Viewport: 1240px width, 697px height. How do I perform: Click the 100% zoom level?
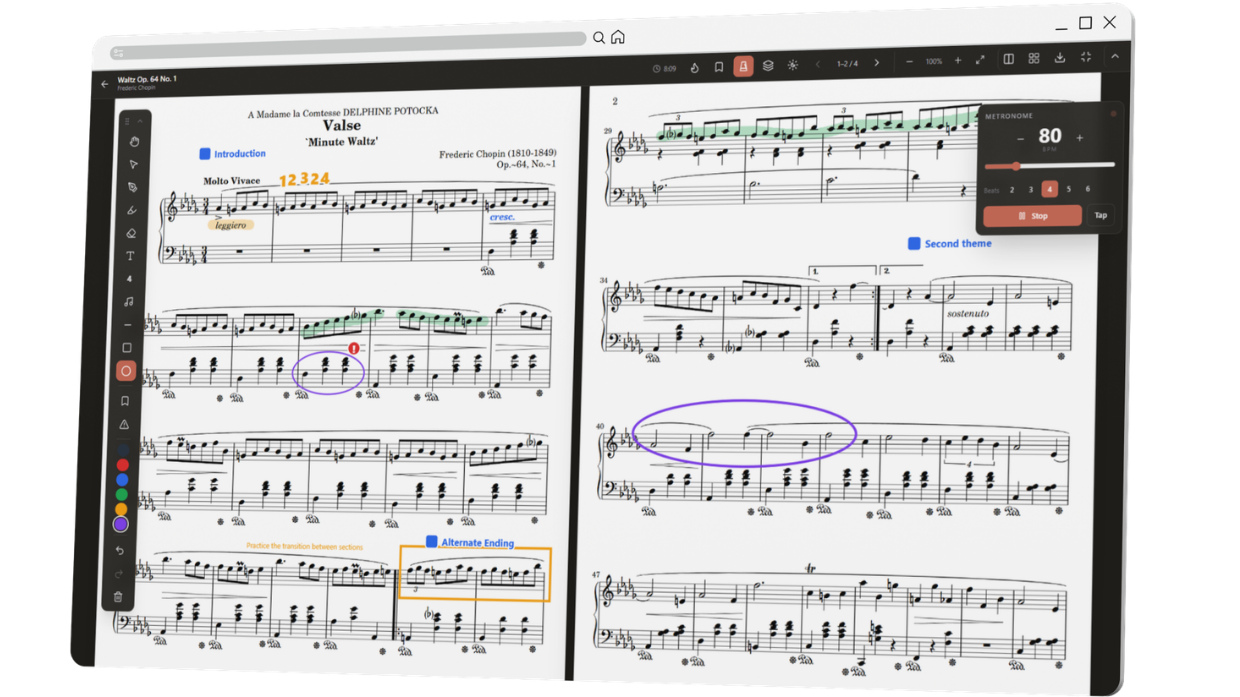933,62
